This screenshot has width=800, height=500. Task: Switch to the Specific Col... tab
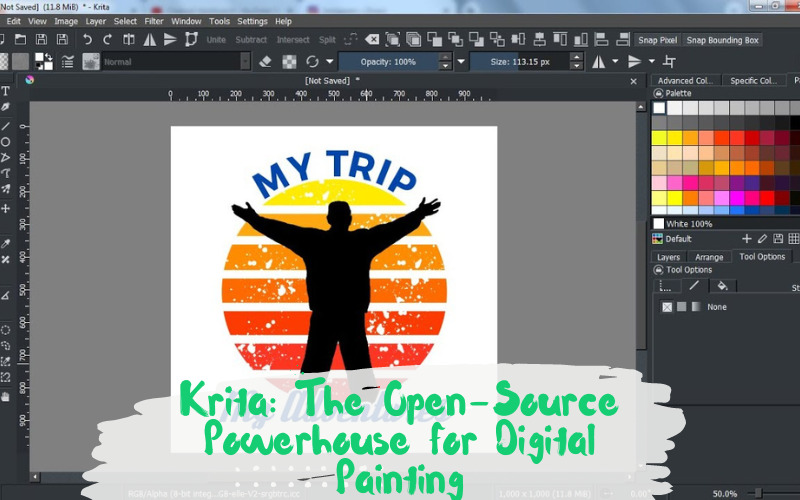coord(753,81)
